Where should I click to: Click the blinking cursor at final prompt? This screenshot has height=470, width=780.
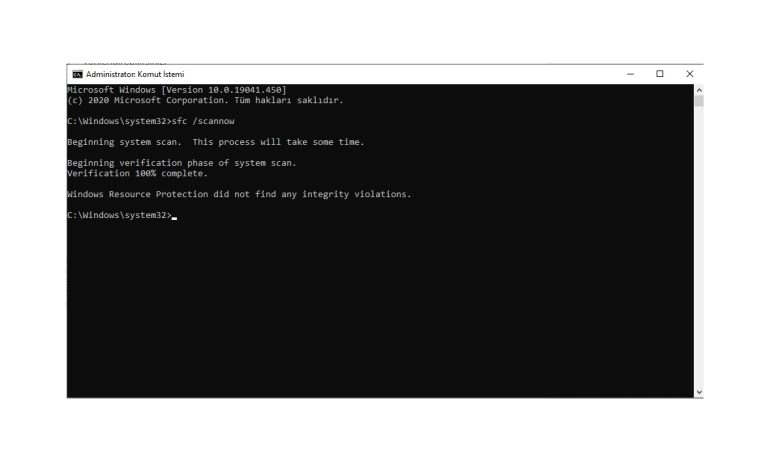tap(175, 217)
